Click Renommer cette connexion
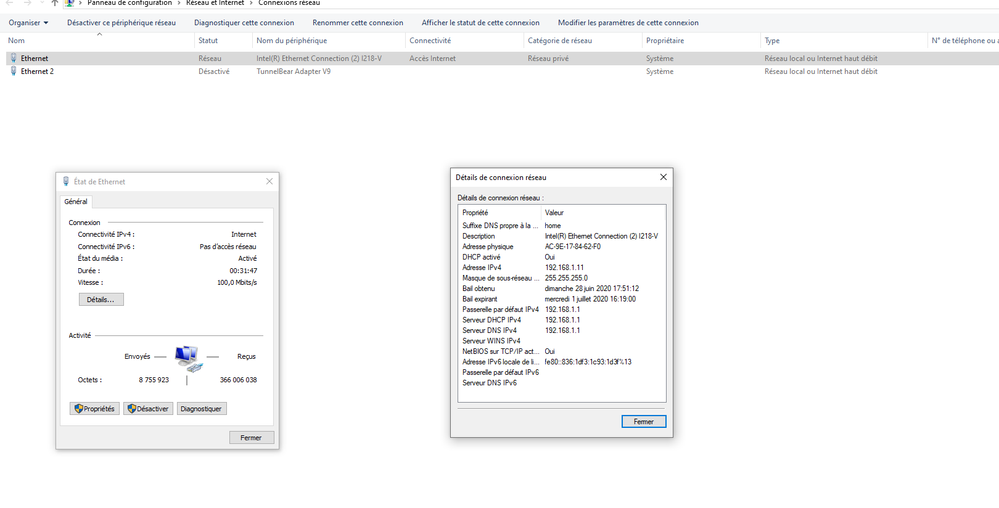The height and width of the screenshot is (508, 999). pyautogui.click(x=357, y=23)
